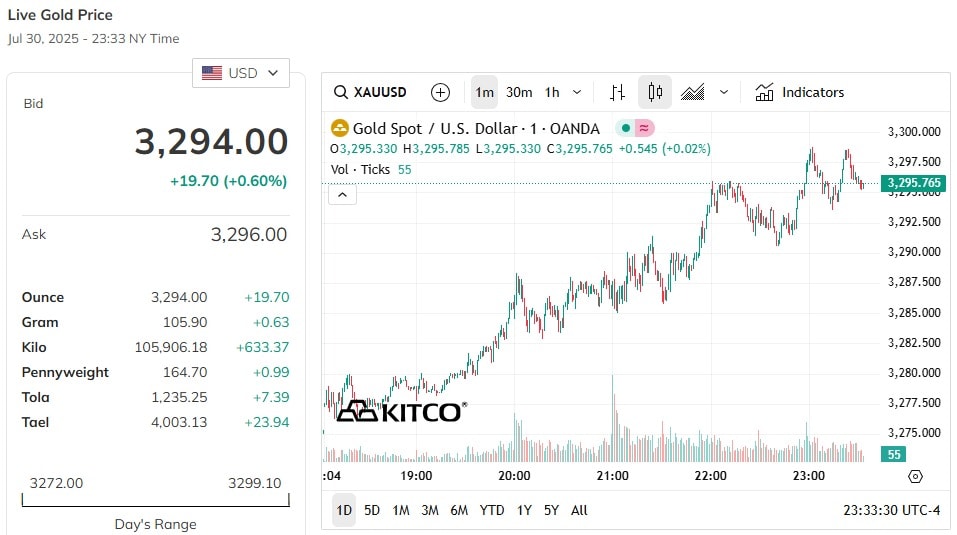The height and width of the screenshot is (535, 957).
Task: Select the 5D range
Action: coord(372,510)
